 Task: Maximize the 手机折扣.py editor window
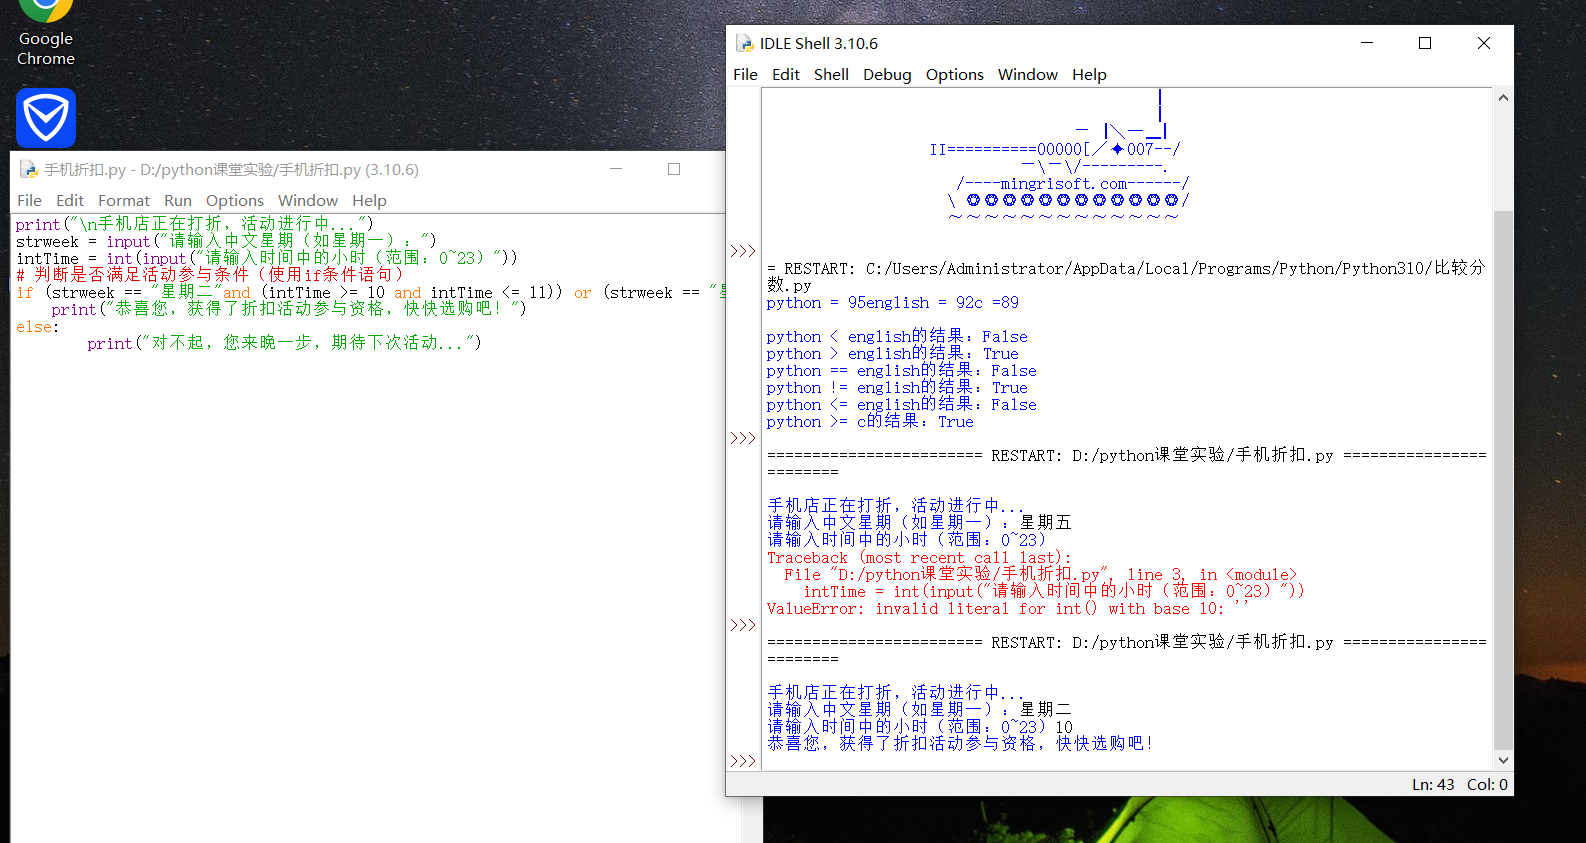(674, 169)
